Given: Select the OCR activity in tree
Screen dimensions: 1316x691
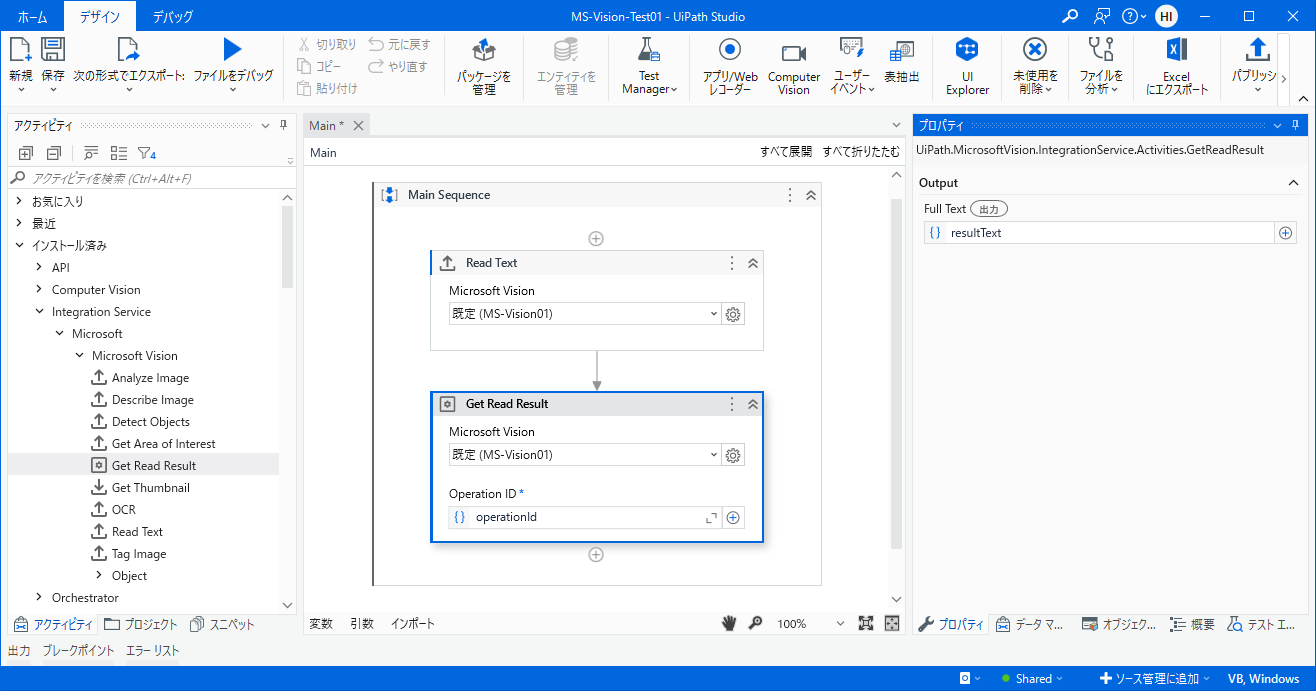Looking at the screenshot, I should [124, 509].
